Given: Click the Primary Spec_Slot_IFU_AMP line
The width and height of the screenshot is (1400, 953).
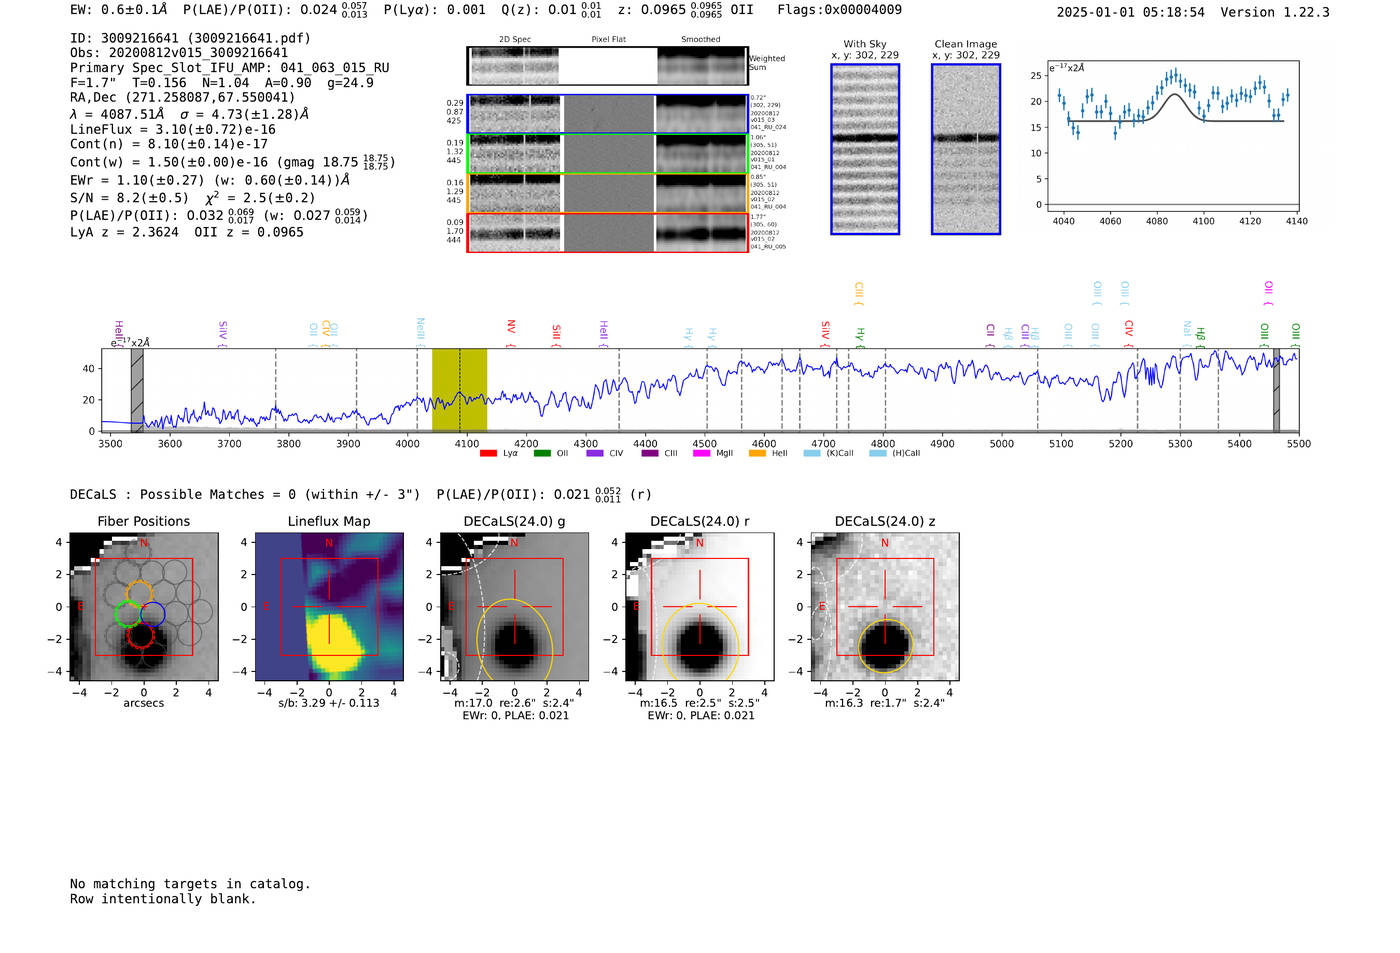Looking at the screenshot, I should click(x=230, y=68).
